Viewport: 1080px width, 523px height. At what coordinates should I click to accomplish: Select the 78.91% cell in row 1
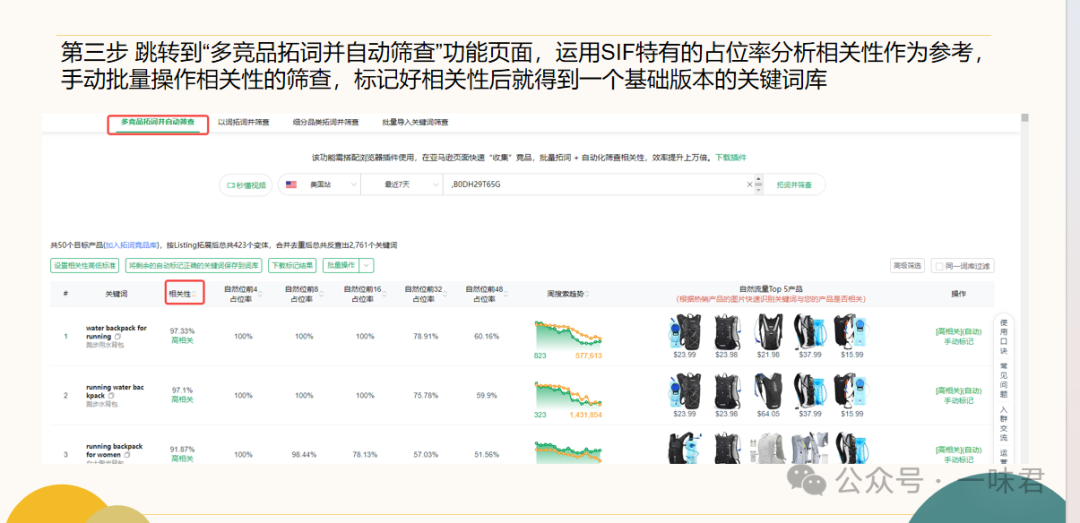click(426, 336)
